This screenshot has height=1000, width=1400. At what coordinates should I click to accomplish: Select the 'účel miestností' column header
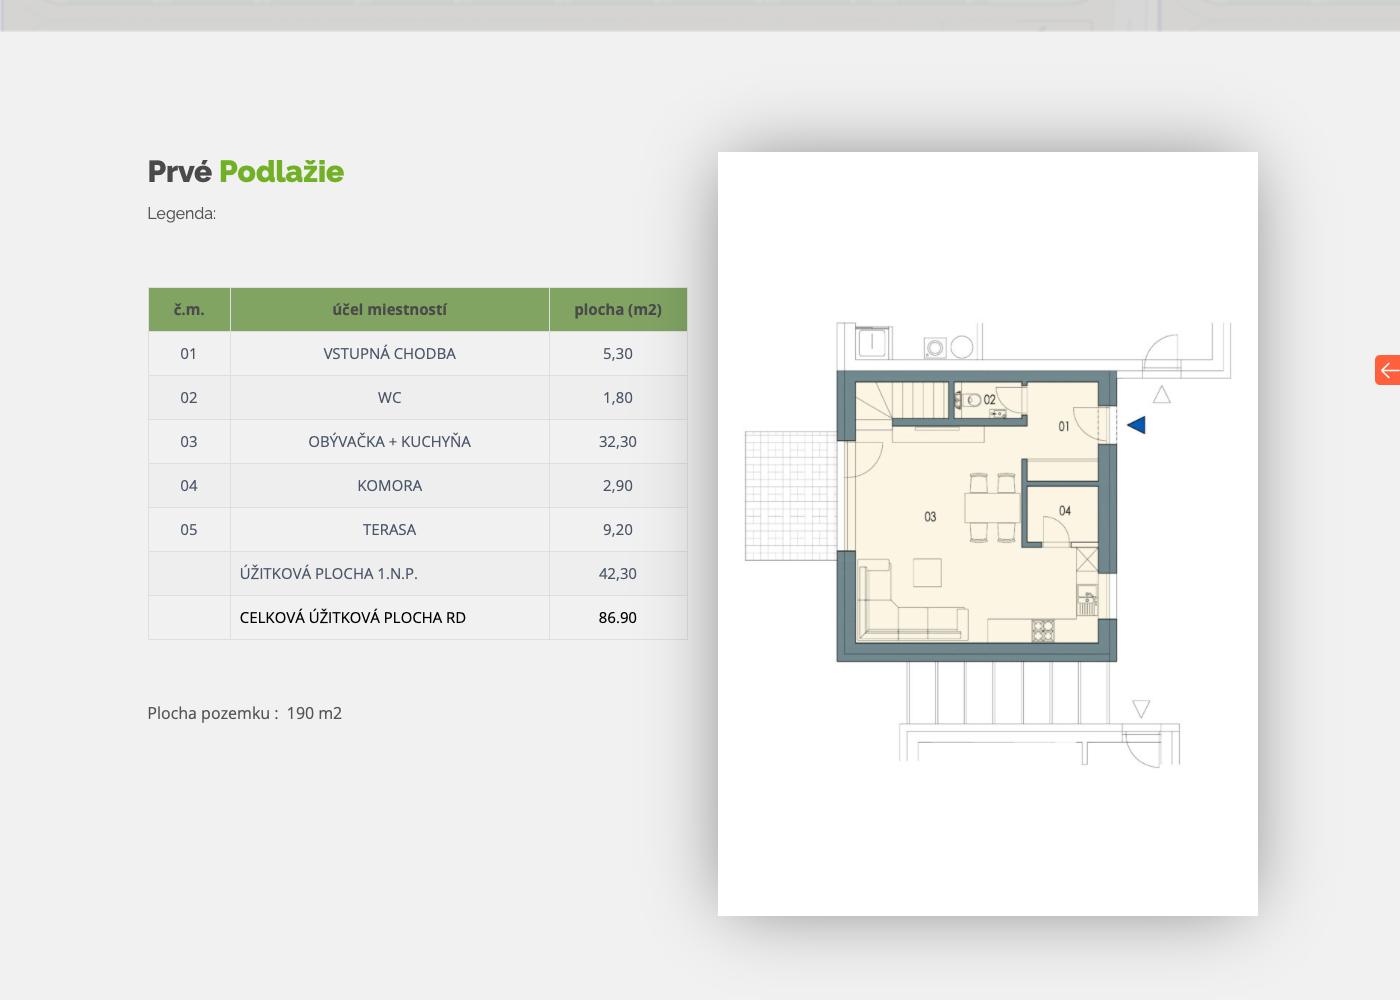click(389, 310)
